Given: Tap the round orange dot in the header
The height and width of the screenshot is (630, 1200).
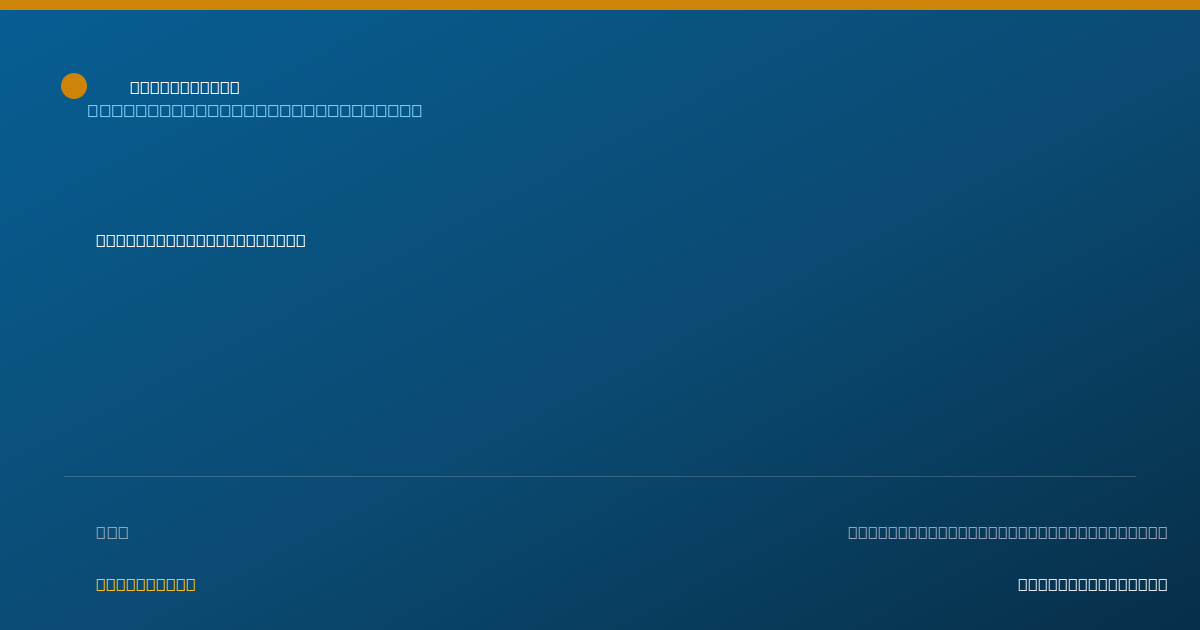Looking at the screenshot, I should pos(74,86).
